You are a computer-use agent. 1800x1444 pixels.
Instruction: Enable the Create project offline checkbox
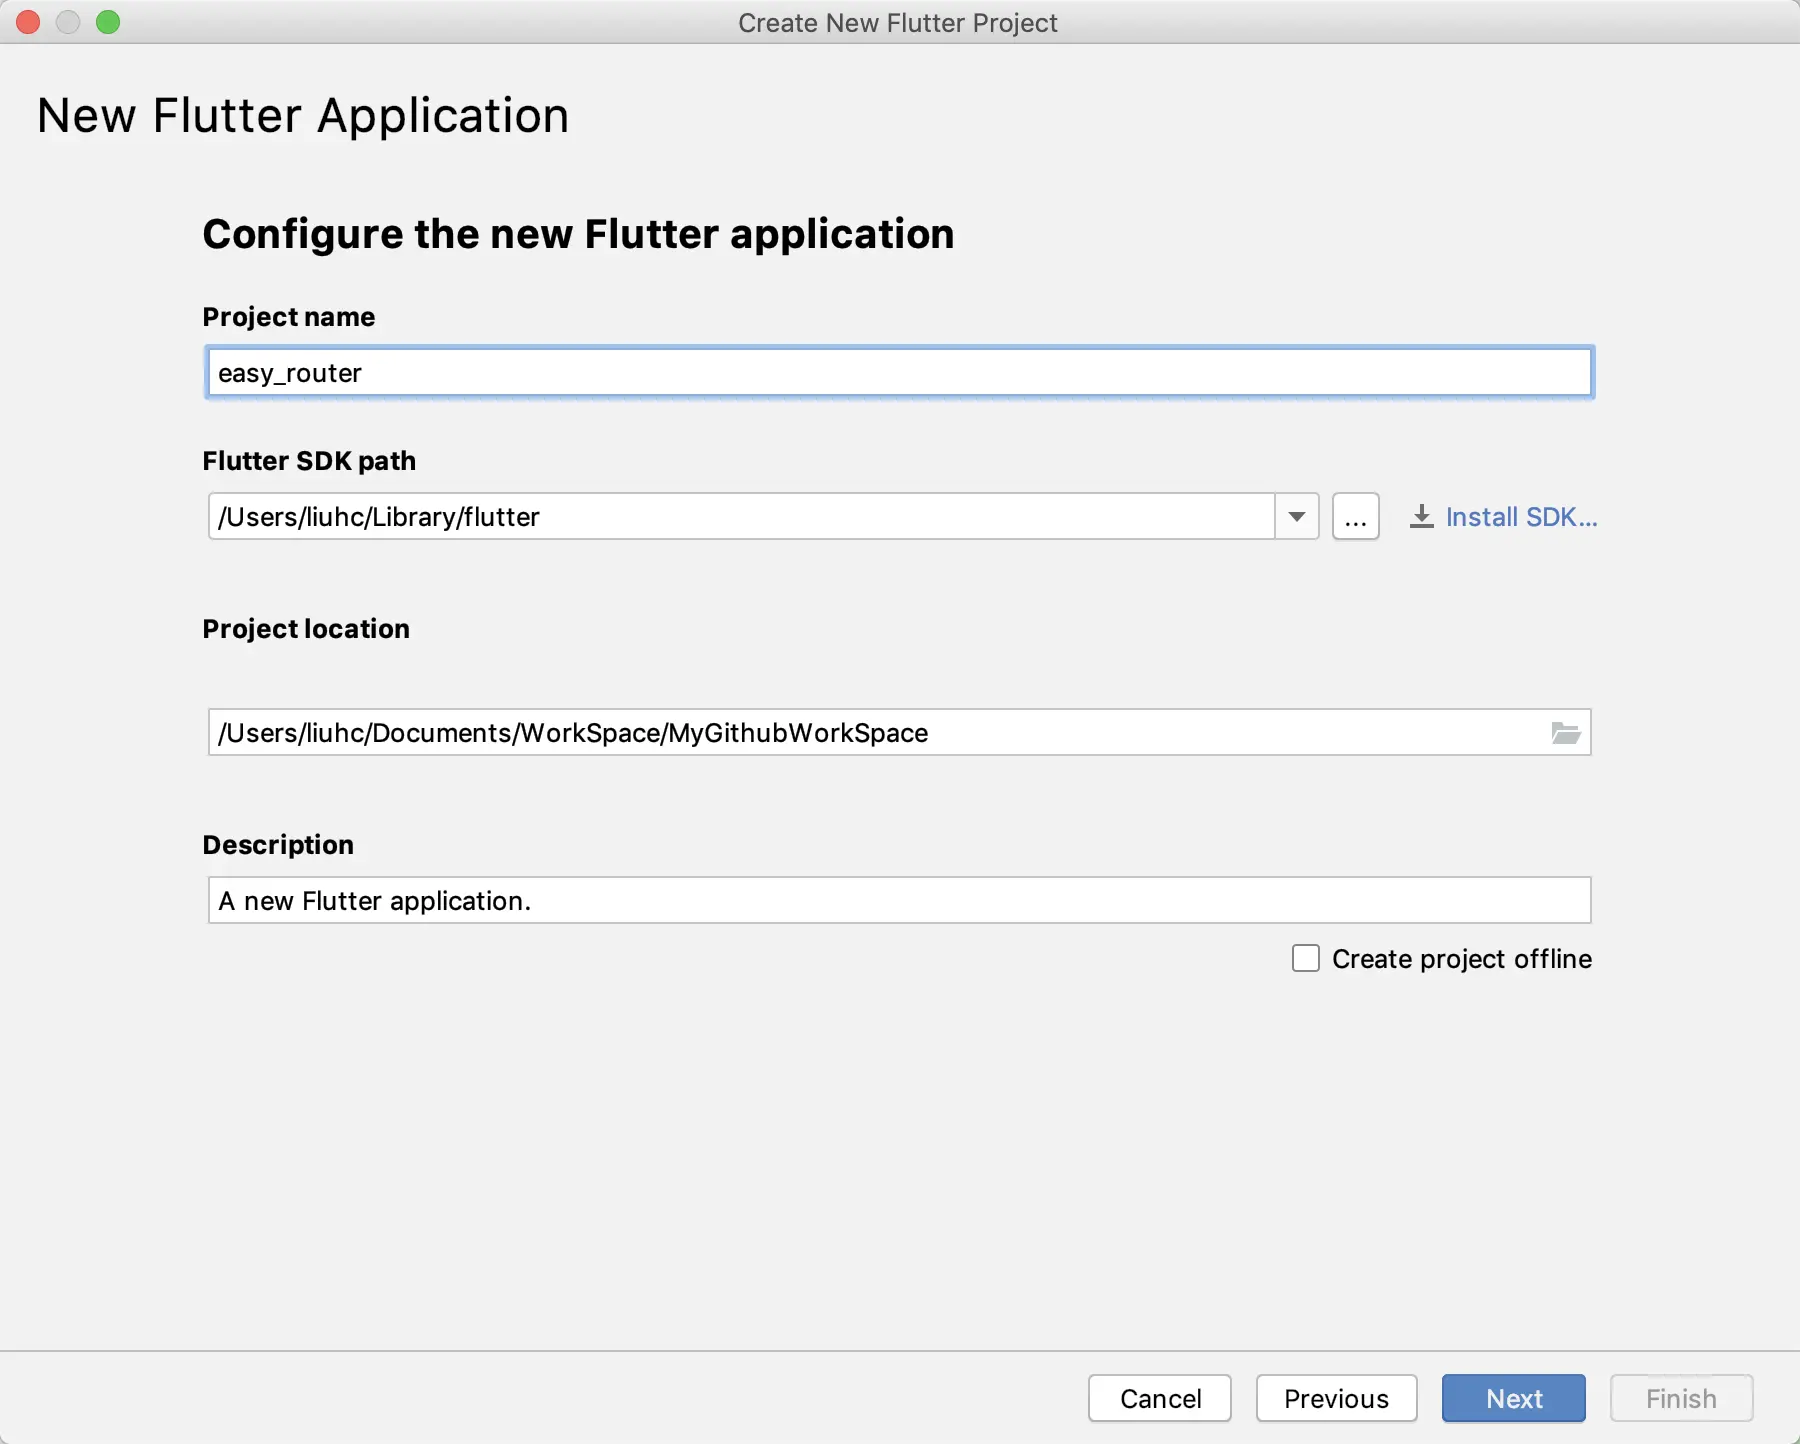tap(1306, 959)
